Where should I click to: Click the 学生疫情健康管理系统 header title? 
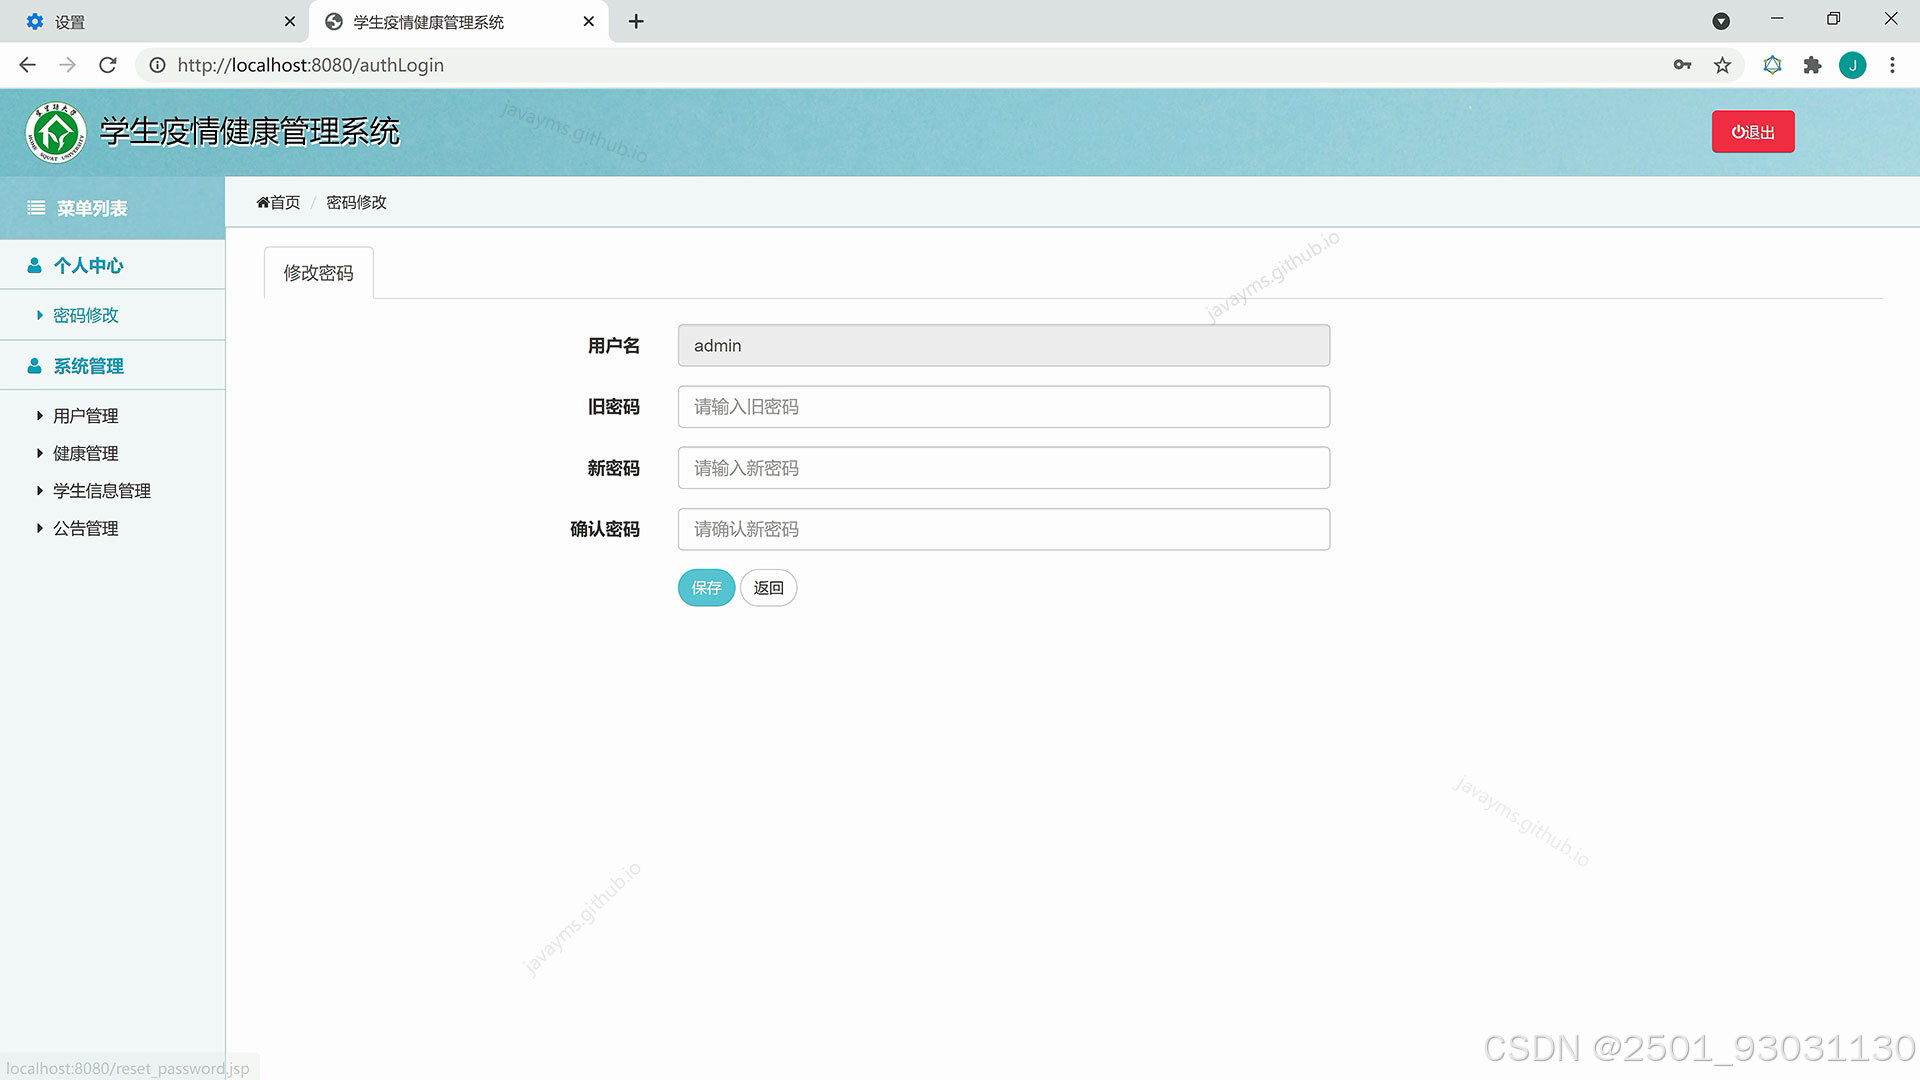pyautogui.click(x=250, y=131)
